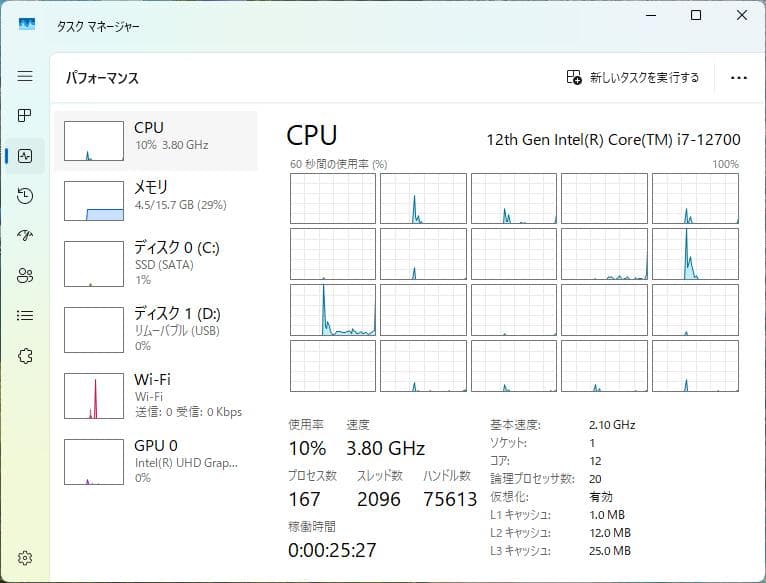Viewport: 766px width, 583px height.
Task: Open the Startup apps page icon
Action: pos(25,235)
